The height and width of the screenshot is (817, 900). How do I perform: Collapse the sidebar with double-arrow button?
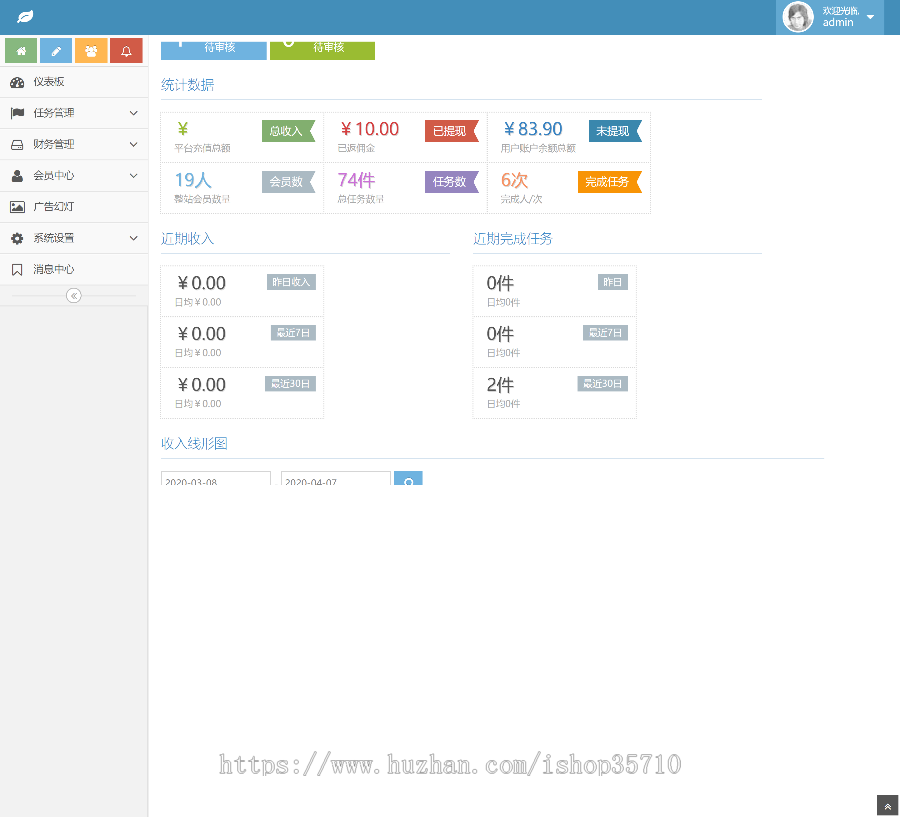(73, 296)
